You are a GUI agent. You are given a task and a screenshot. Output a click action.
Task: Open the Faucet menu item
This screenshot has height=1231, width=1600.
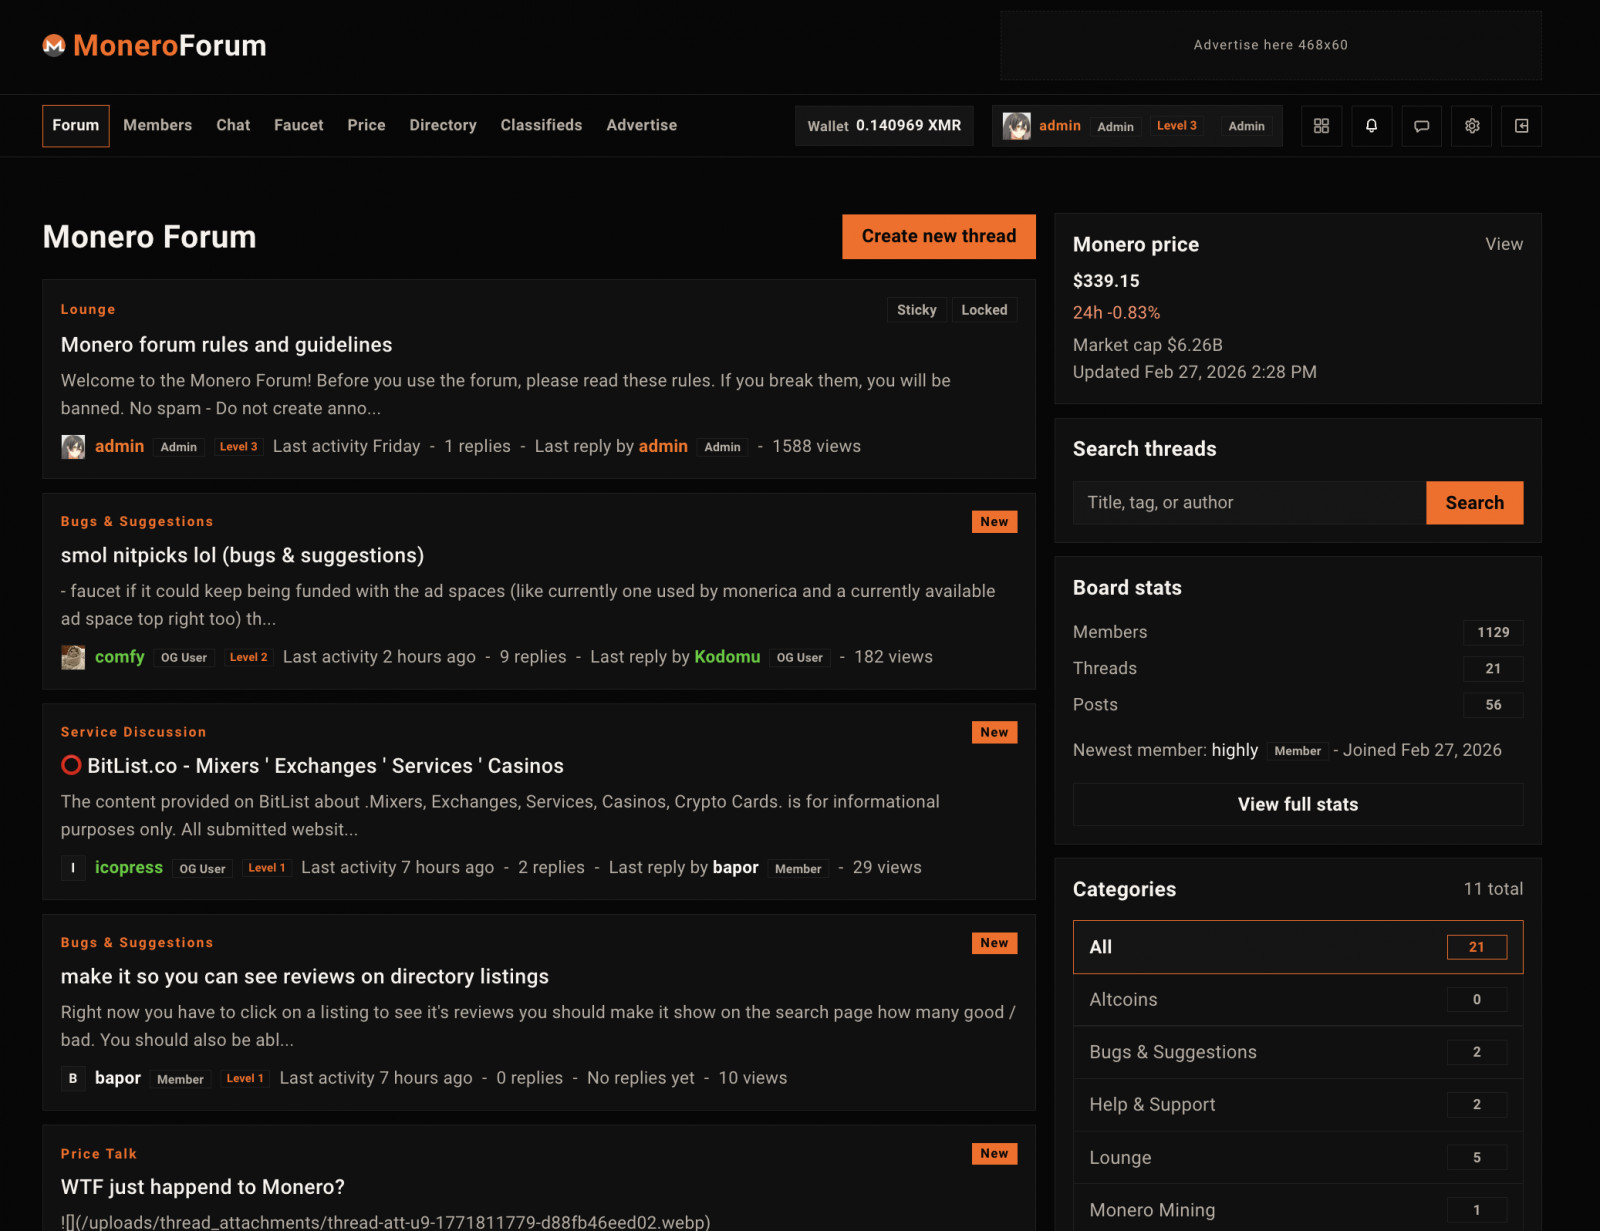coord(298,125)
